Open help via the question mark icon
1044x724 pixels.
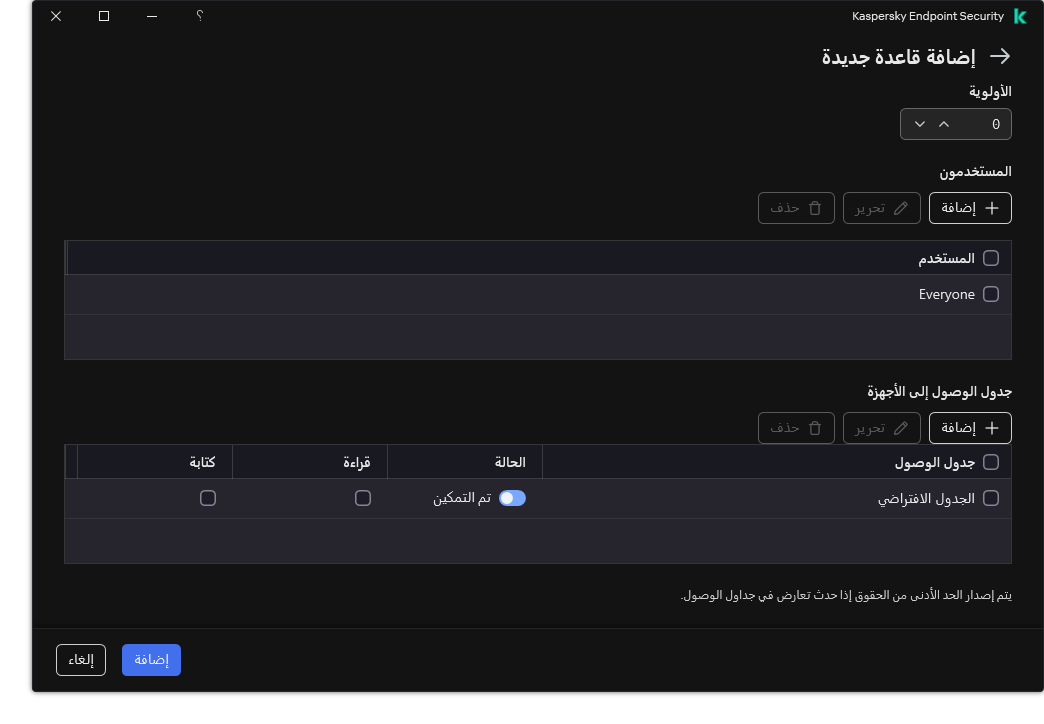[198, 16]
